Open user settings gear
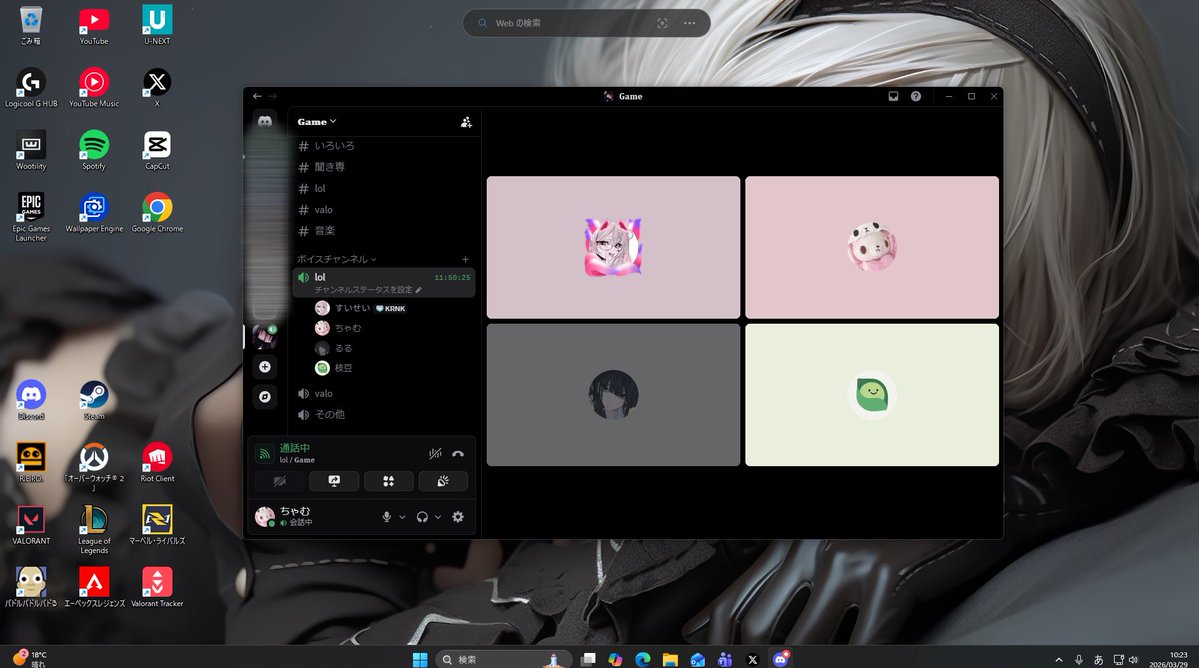The image size is (1199, 668). pyautogui.click(x=458, y=517)
